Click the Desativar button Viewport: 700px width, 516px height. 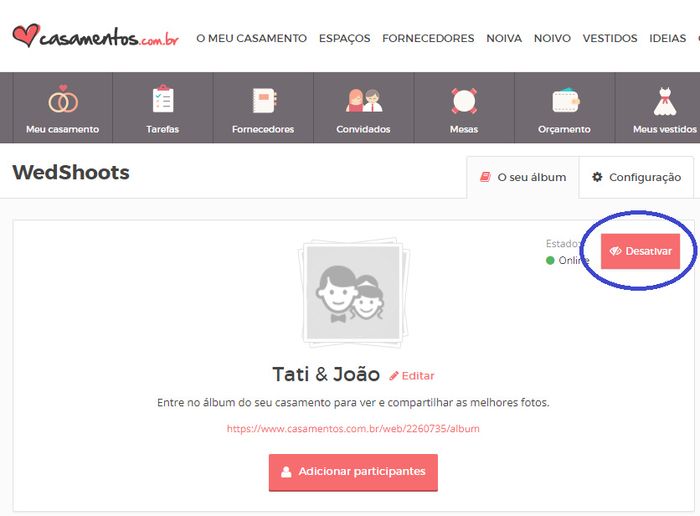pyautogui.click(x=640, y=251)
